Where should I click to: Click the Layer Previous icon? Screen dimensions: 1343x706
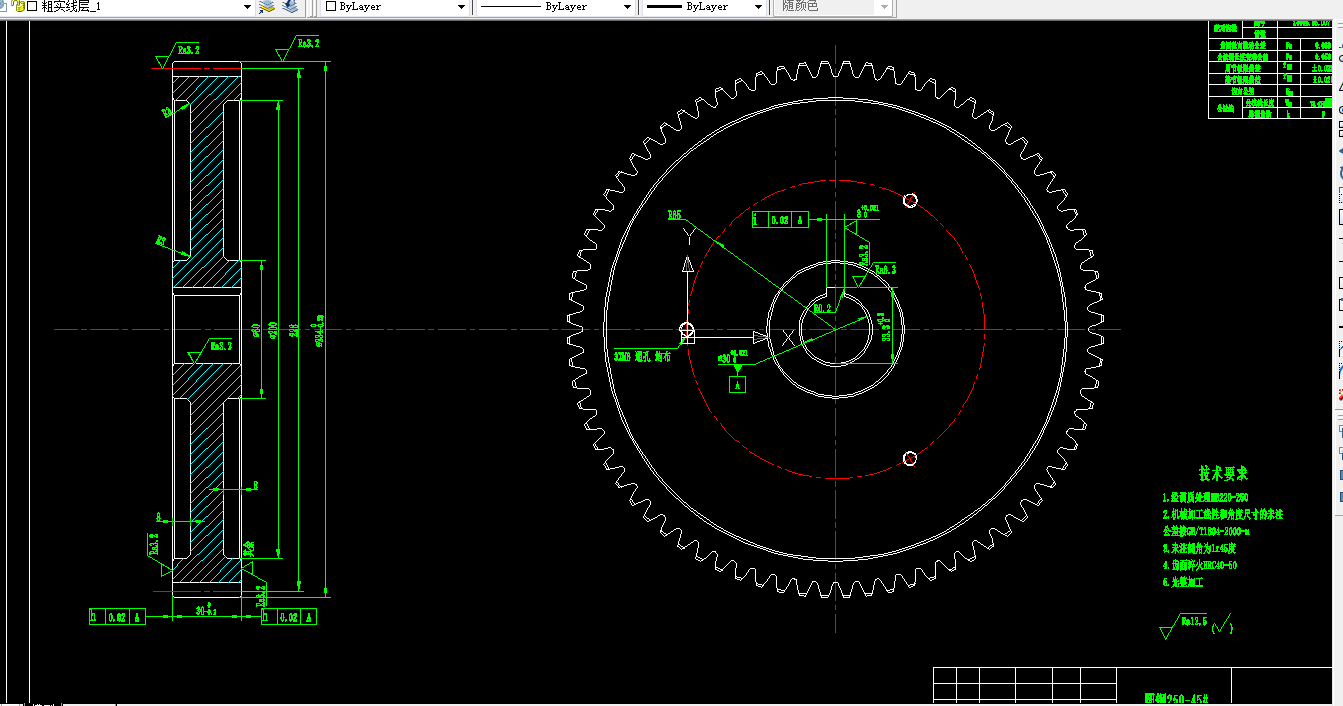tap(289, 7)
